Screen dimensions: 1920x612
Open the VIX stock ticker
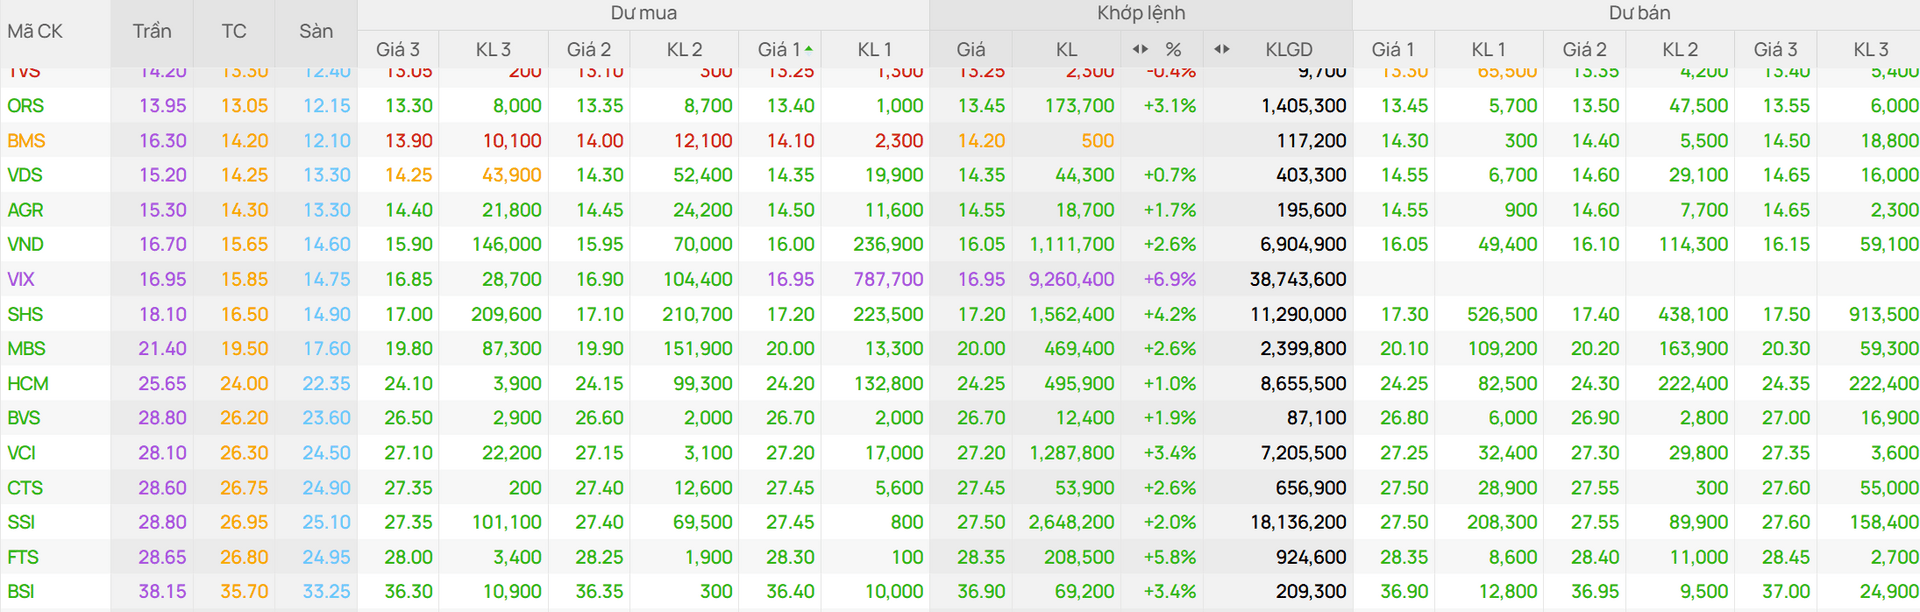click(x=21, y=279)
